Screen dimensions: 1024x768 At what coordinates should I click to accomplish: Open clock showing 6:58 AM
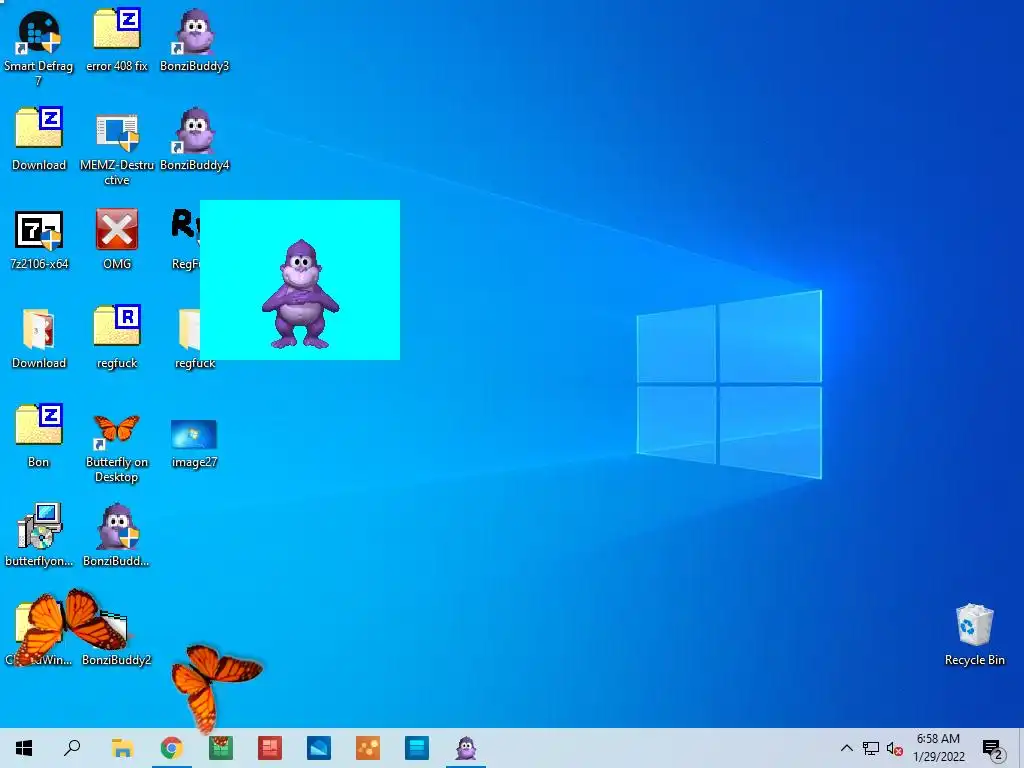pyautogui.click(x=938, y=748)
